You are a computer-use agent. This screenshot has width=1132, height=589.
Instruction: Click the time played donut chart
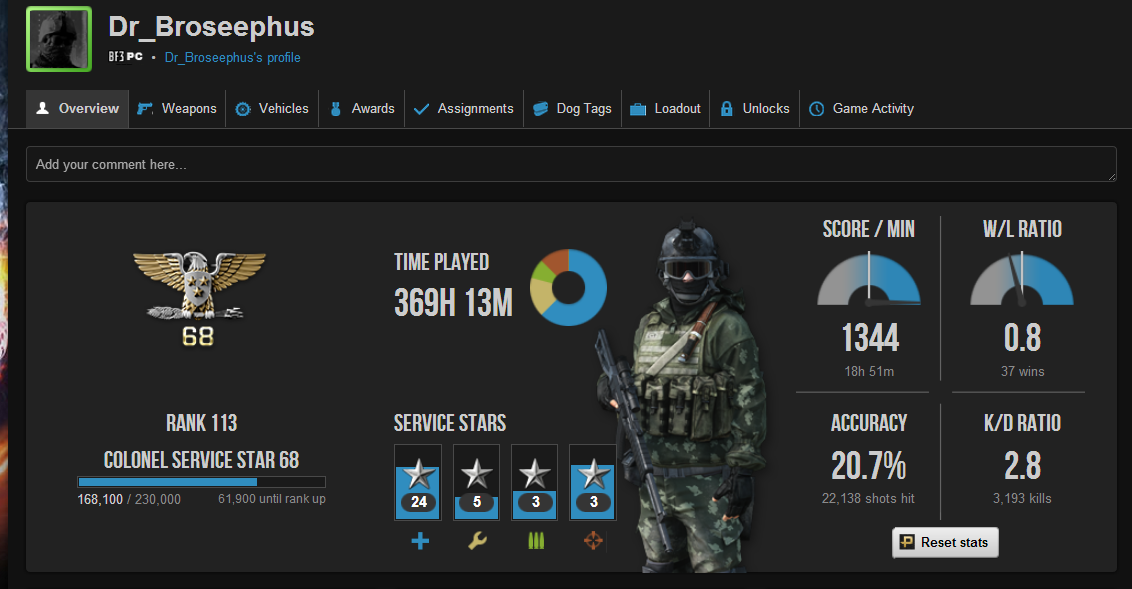568,287
